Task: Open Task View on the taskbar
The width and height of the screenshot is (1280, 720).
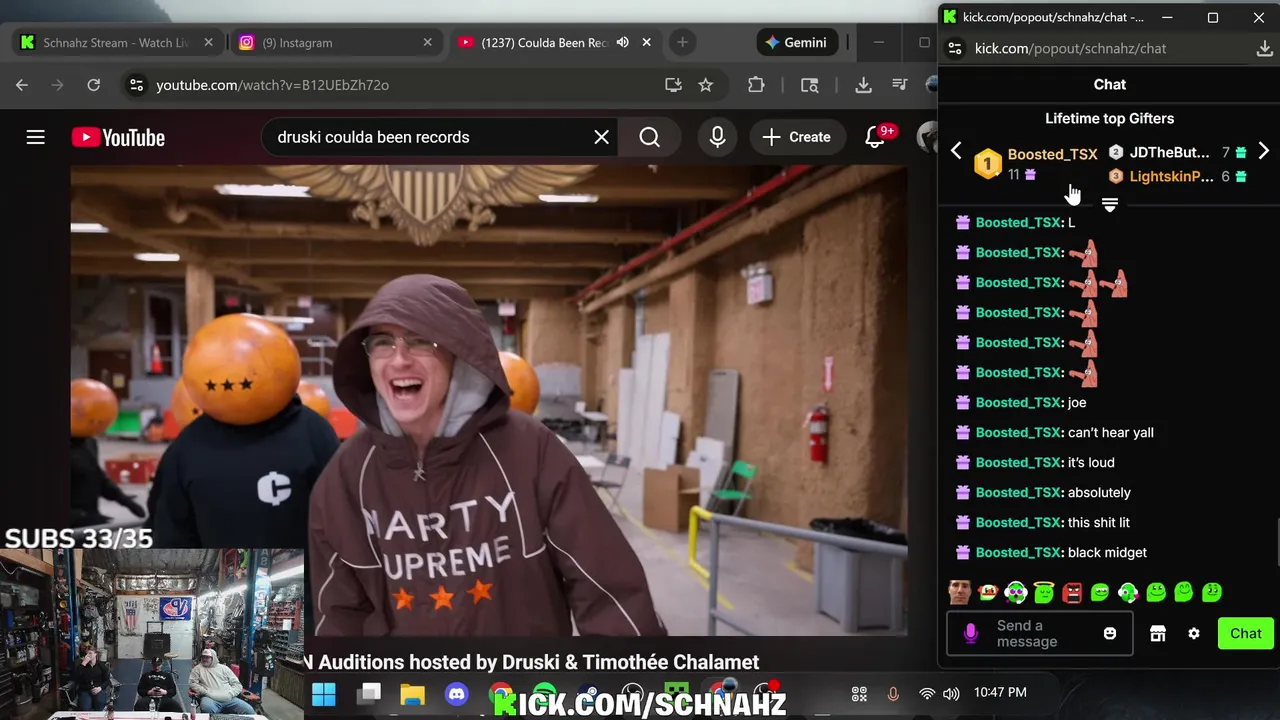Action: click(370, 694)
